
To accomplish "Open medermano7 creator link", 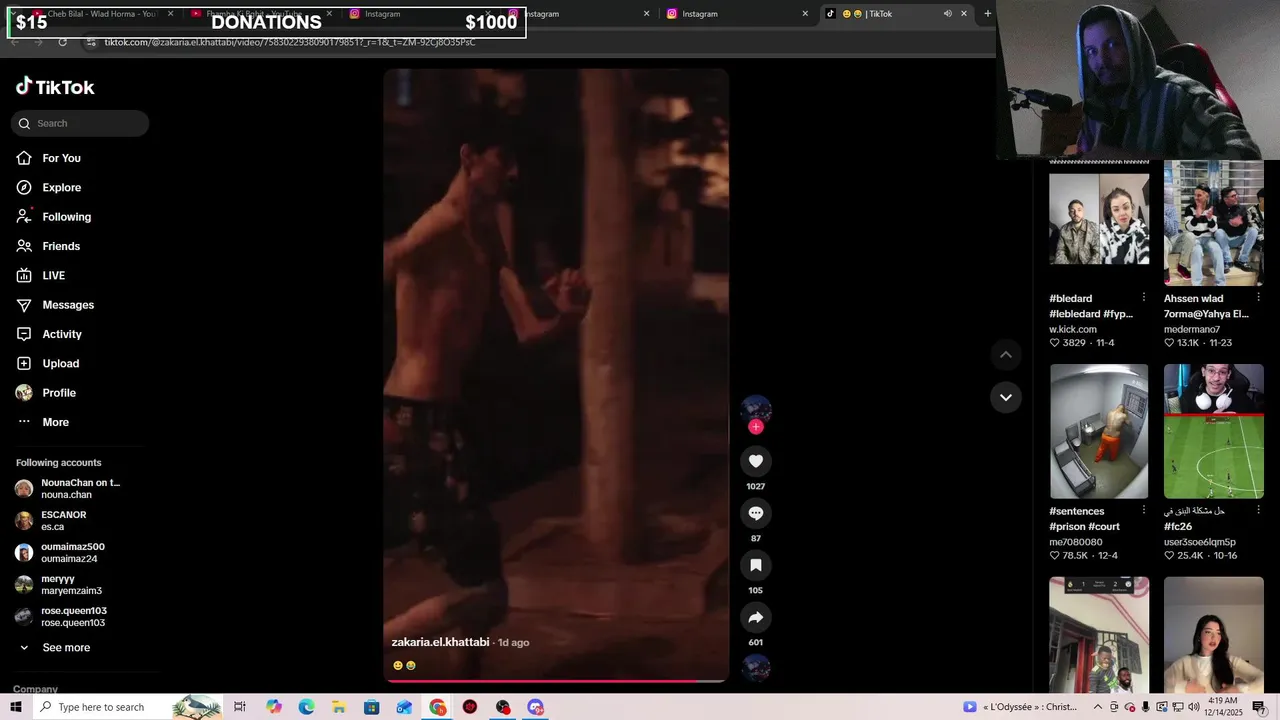I will click(1192, 329).
